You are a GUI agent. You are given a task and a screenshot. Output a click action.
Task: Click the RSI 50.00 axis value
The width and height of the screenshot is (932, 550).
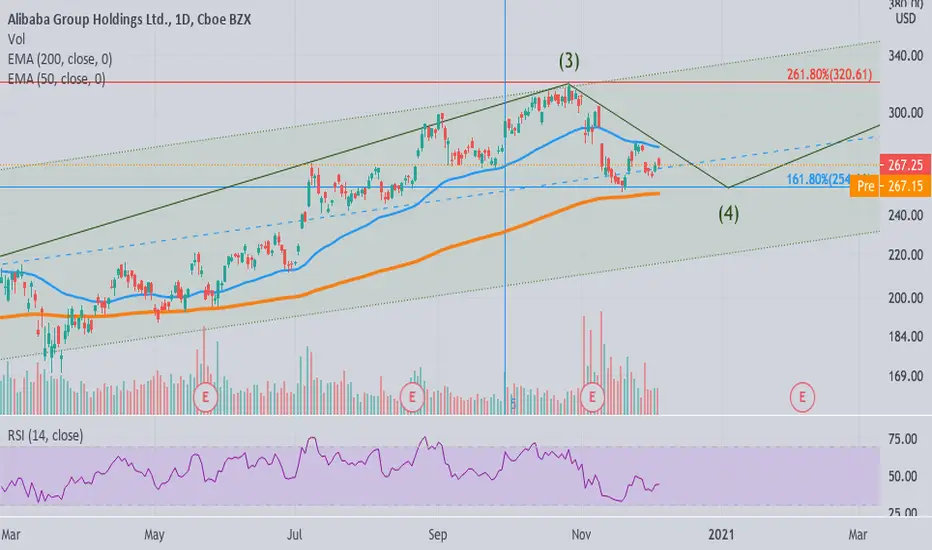pyautogui.click(x=902, y=476)
